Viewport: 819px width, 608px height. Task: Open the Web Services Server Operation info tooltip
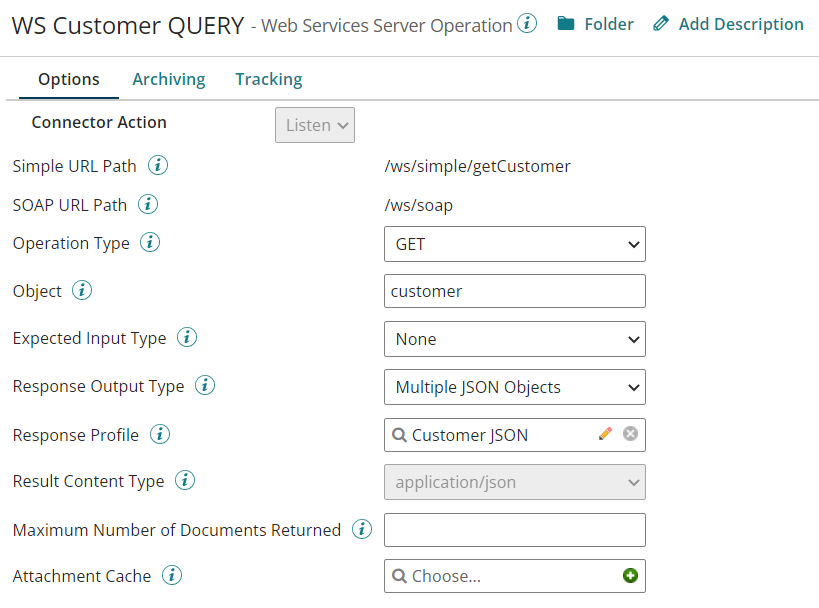[x=527, y=24]
